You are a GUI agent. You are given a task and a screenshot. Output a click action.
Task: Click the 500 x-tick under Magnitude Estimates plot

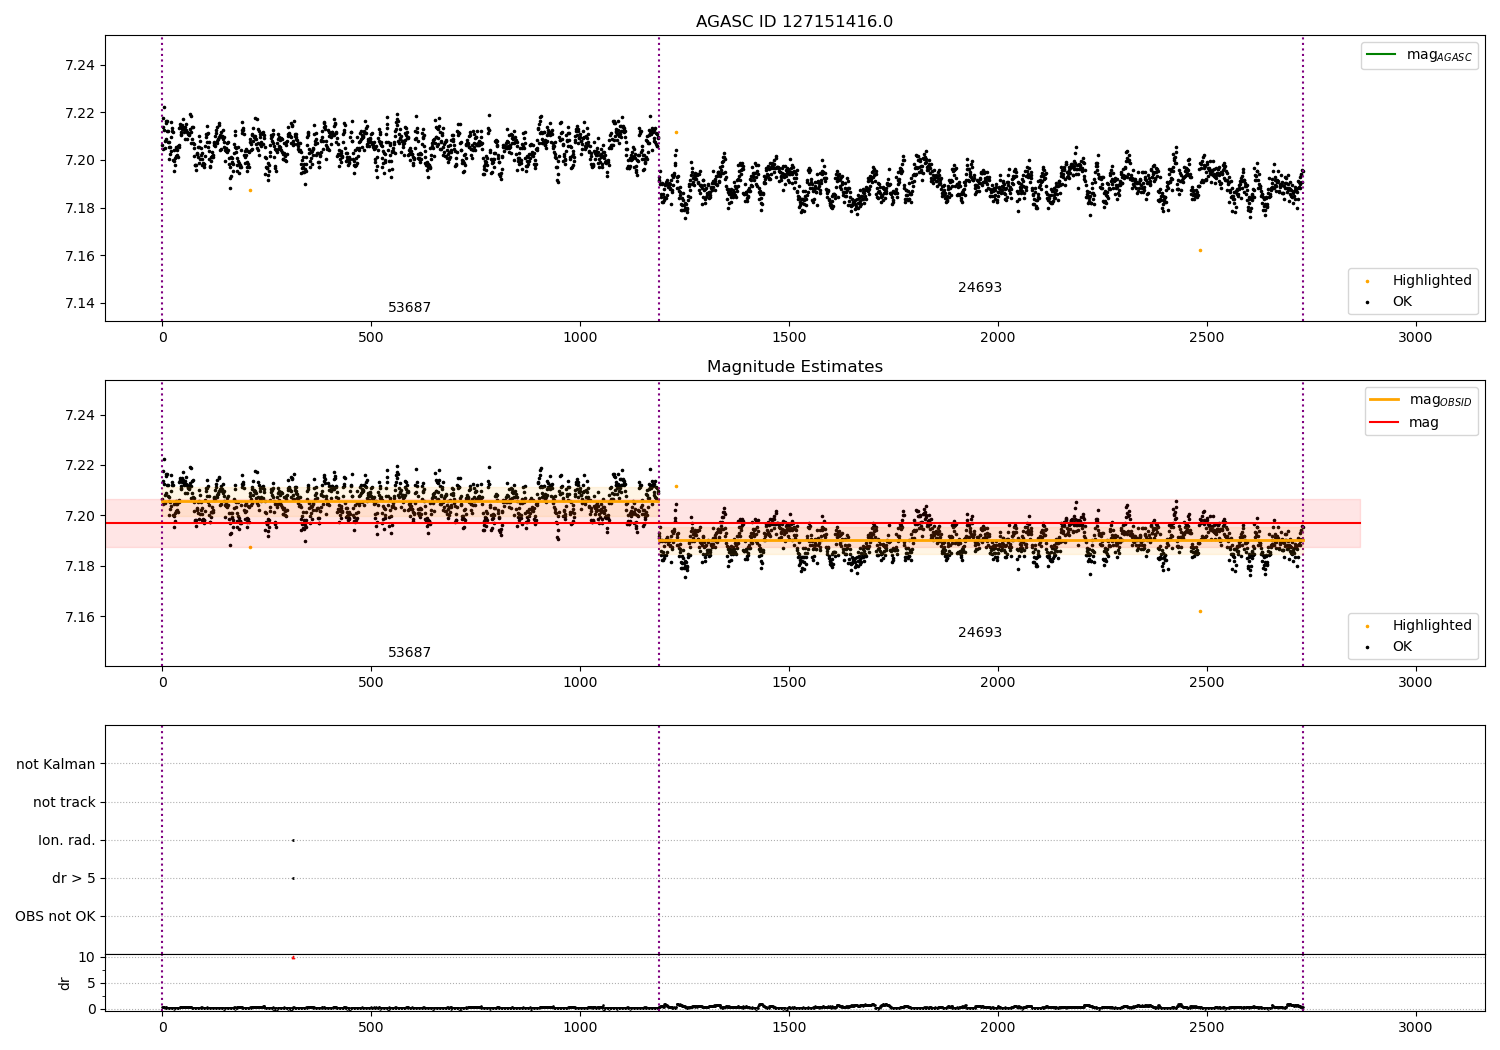(x=371, y=683)
